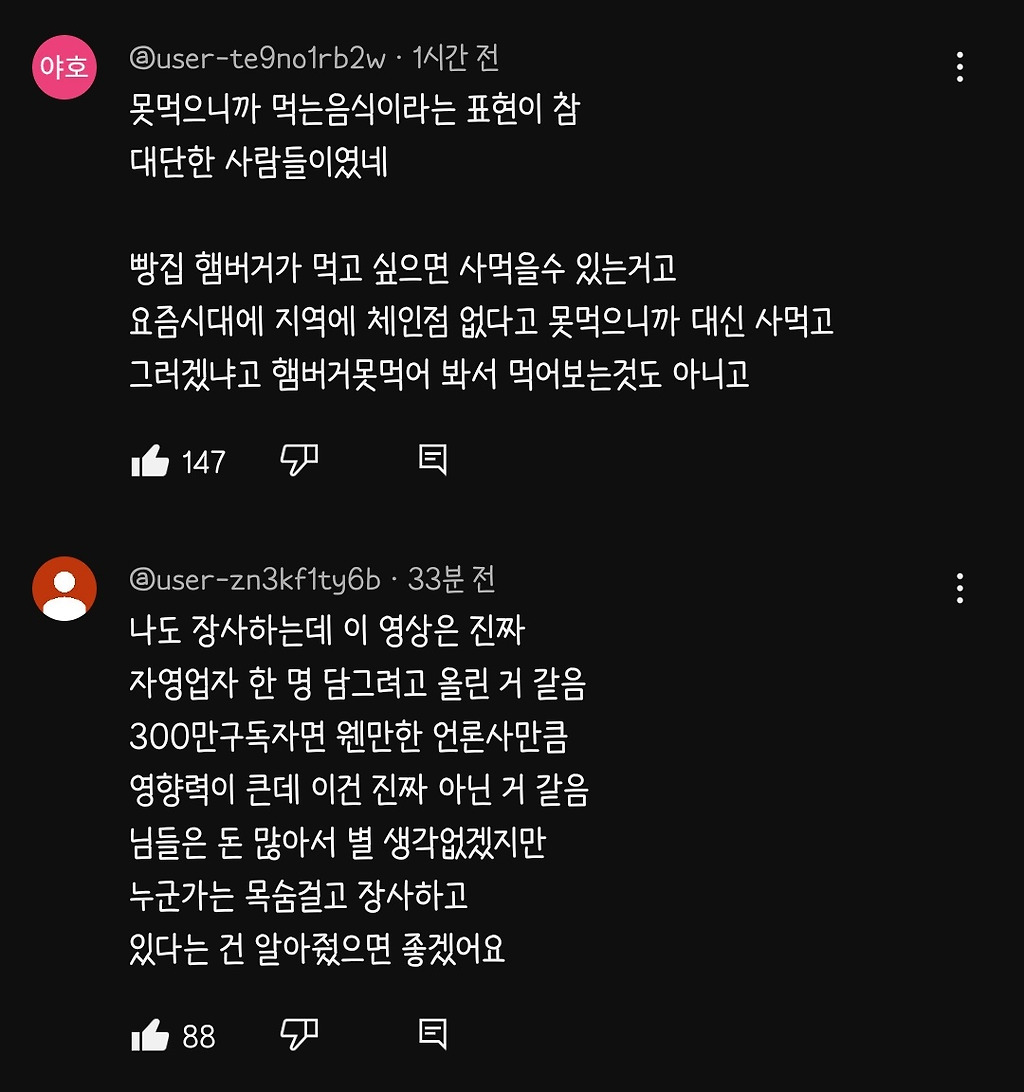Open reply for the user-zn3kf1ty6b comment
The height and width of the screenshot is (1092, 1024).
(433, 1034)
